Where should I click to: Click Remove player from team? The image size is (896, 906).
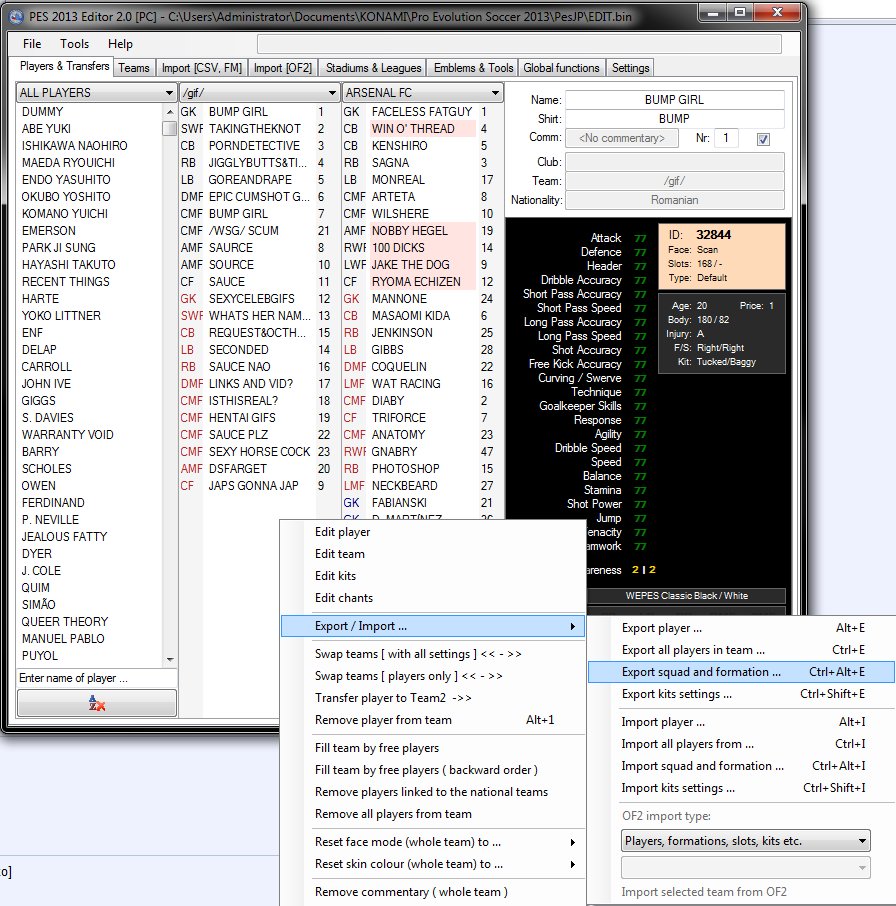(x=433, y=719)
